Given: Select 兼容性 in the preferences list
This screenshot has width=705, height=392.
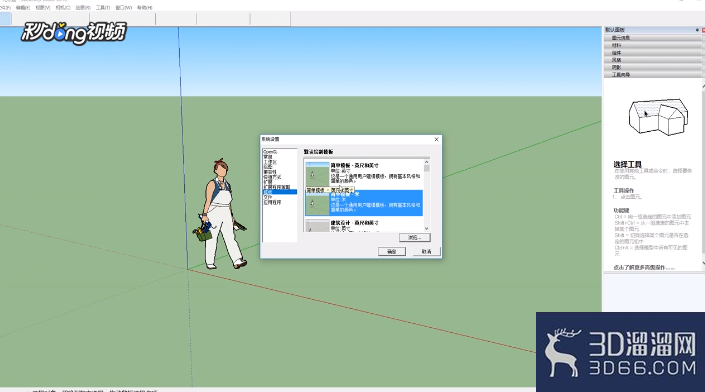Looking at the screenshot, I should tap(270, 172).
